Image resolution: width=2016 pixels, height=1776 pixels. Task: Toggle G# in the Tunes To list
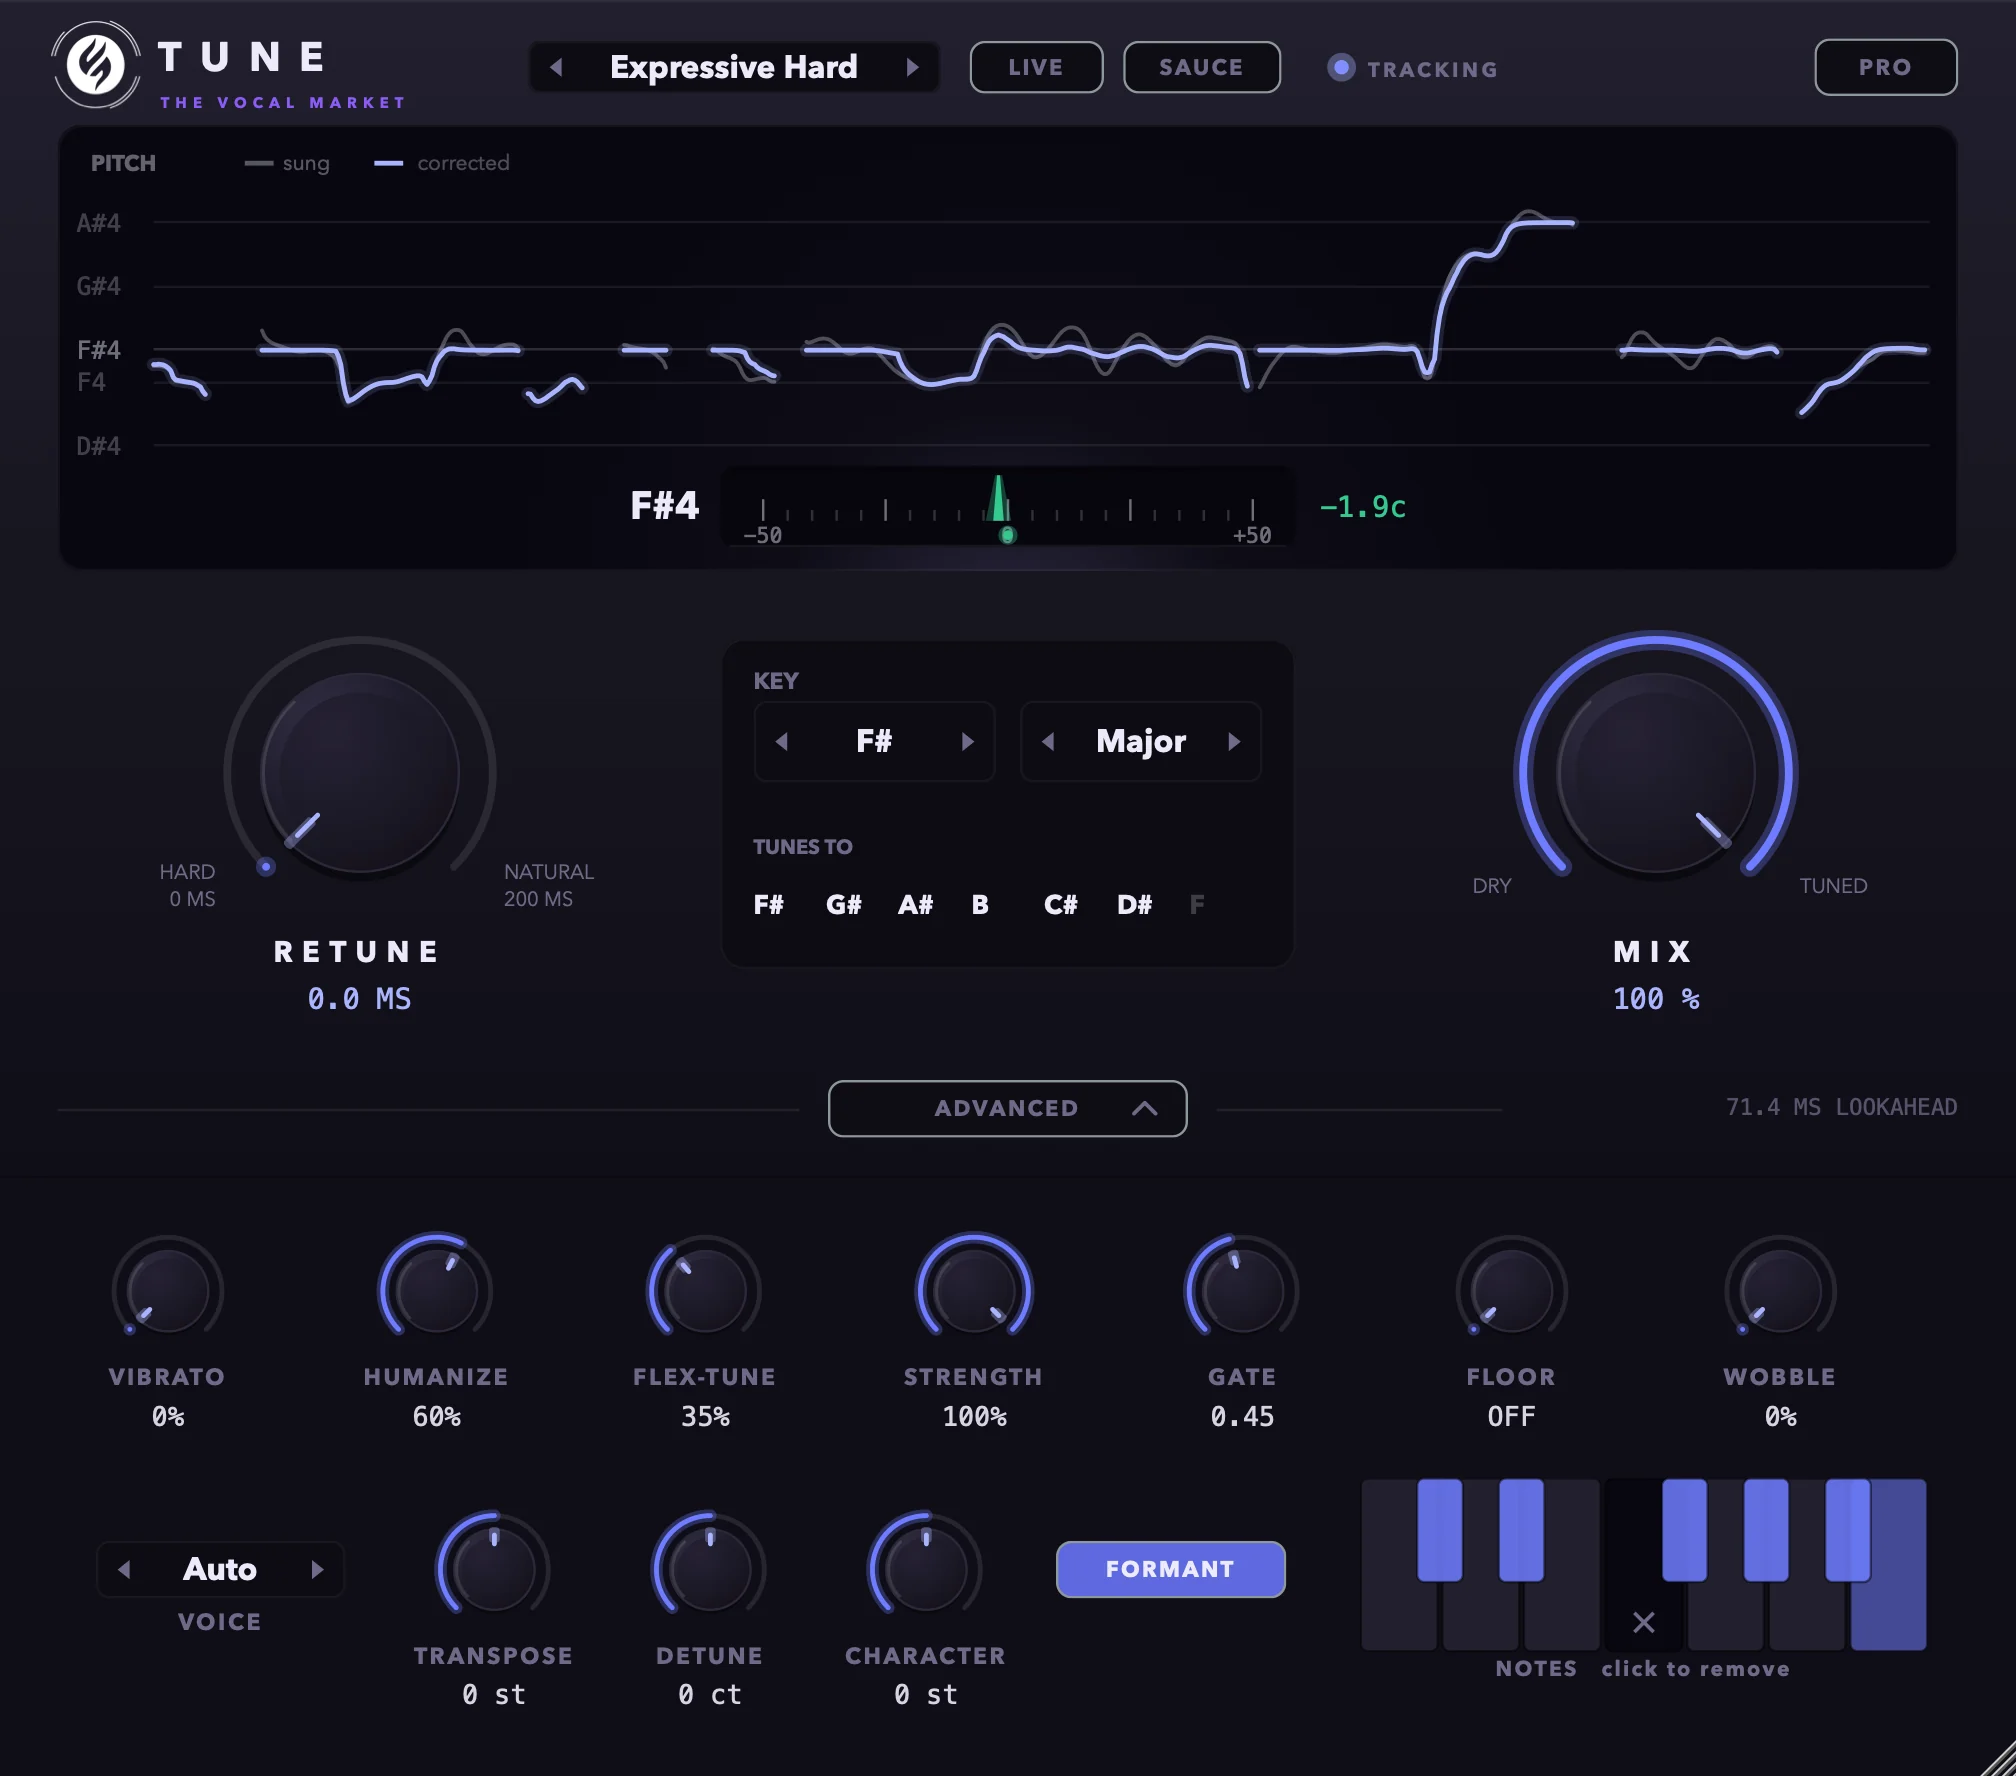pos(843,905)
